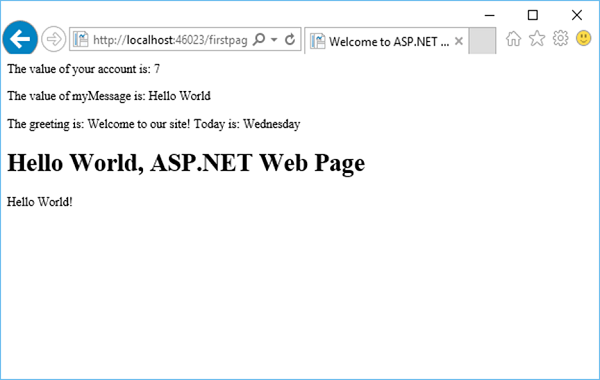
Task: Go back with the blue Back arrow
Action: click(20, 38)
